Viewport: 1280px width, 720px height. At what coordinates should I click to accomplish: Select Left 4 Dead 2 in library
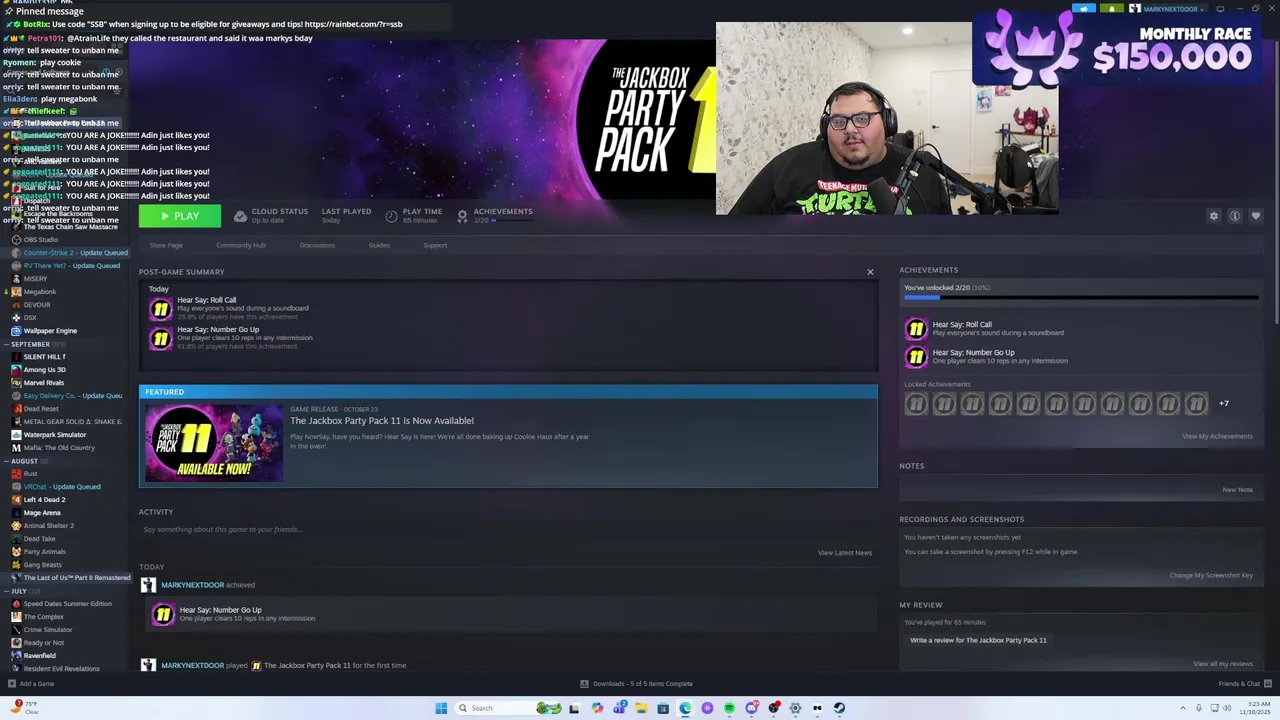click(44, 500)
